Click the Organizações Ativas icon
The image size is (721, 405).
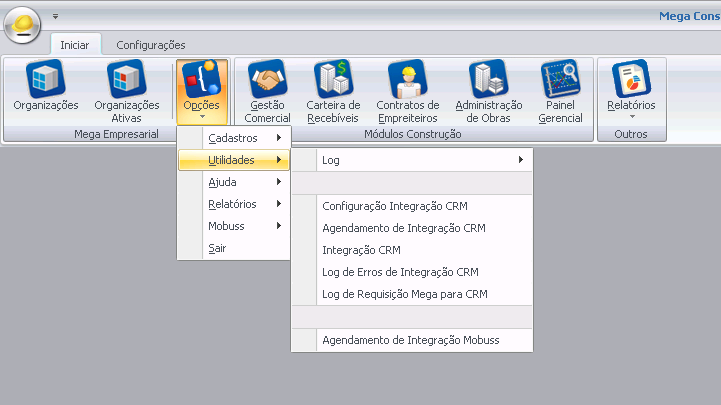(126, 91)
